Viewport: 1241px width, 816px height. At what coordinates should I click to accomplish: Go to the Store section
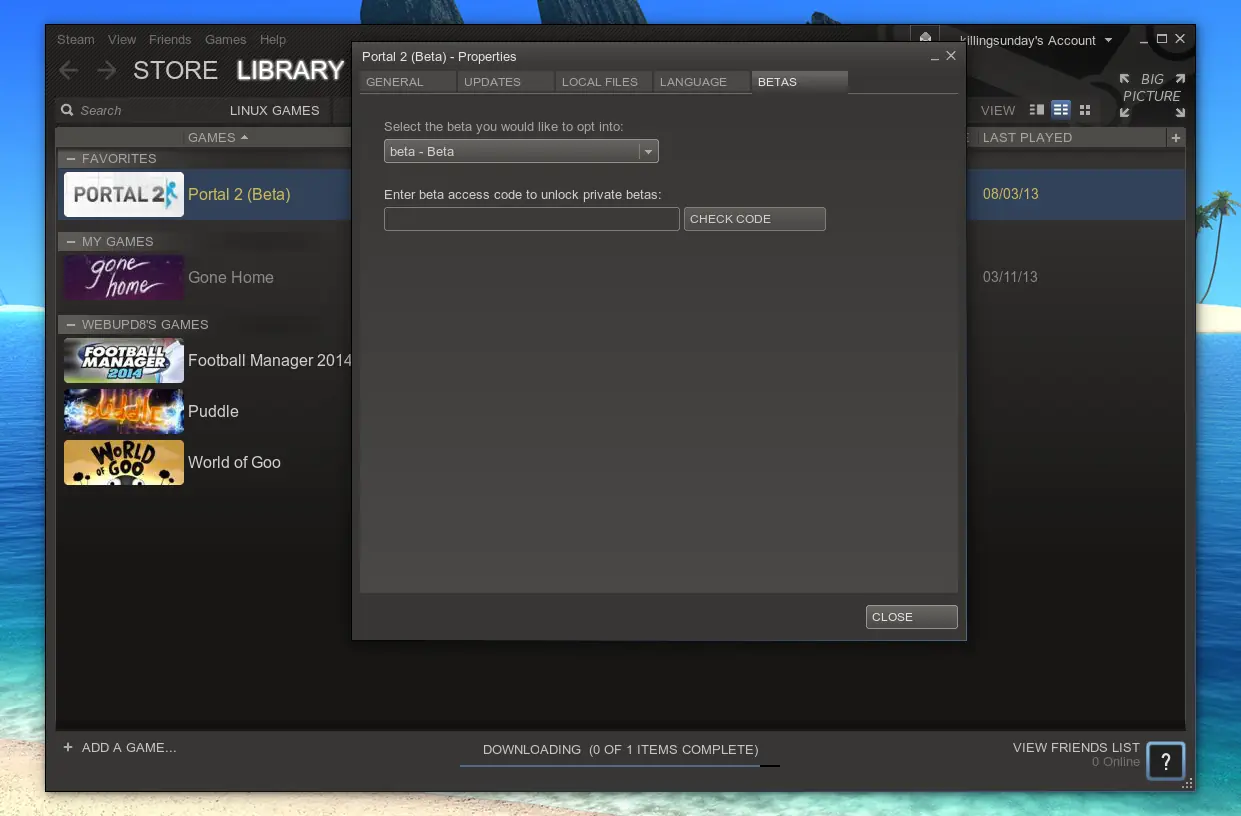175,70
